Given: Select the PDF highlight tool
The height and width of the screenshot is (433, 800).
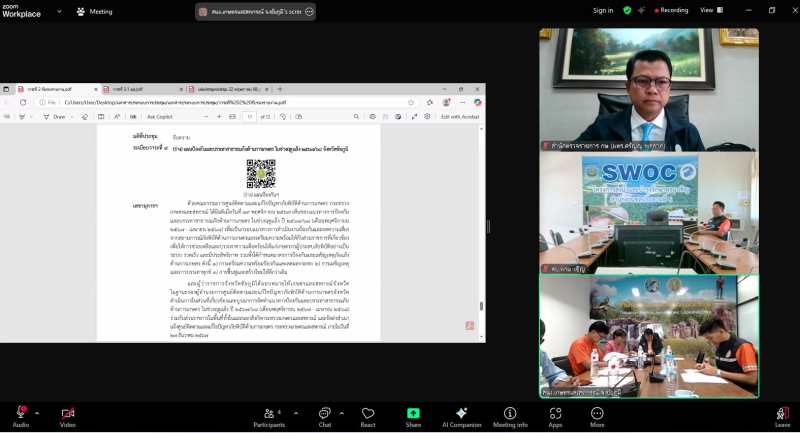Looking at the screenshot, I should [x=22, y=117].
